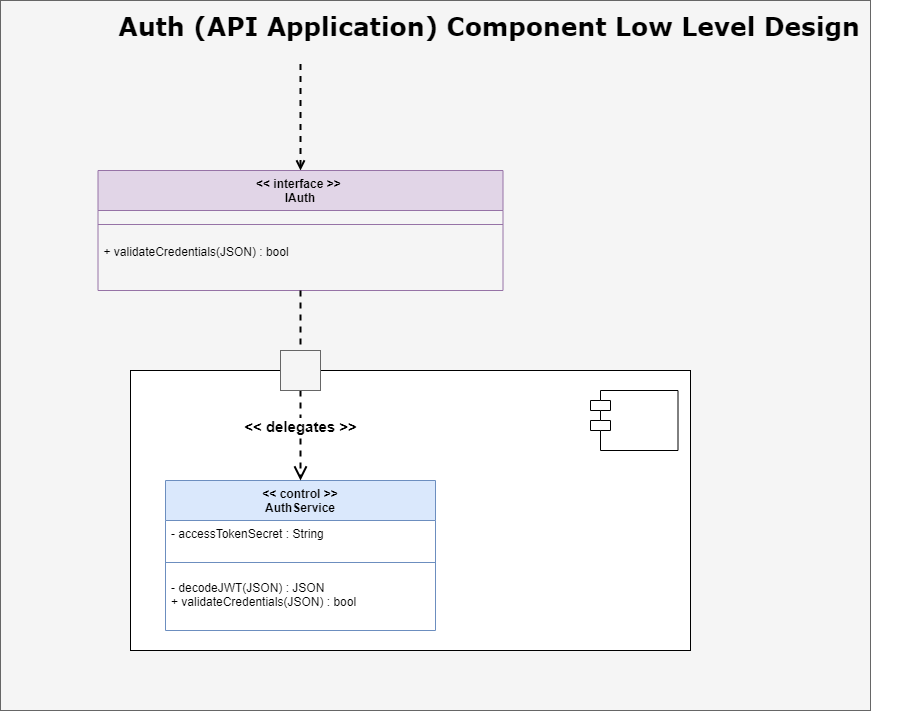Click the port square on the component boundary
This screenshot has width=899, height=712.
click(300, 370)
